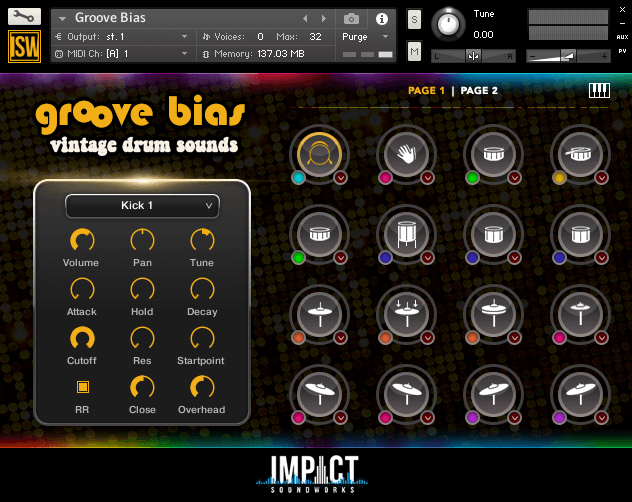
Task: Click the master Tune knob
Action: (x=448, y=25)
